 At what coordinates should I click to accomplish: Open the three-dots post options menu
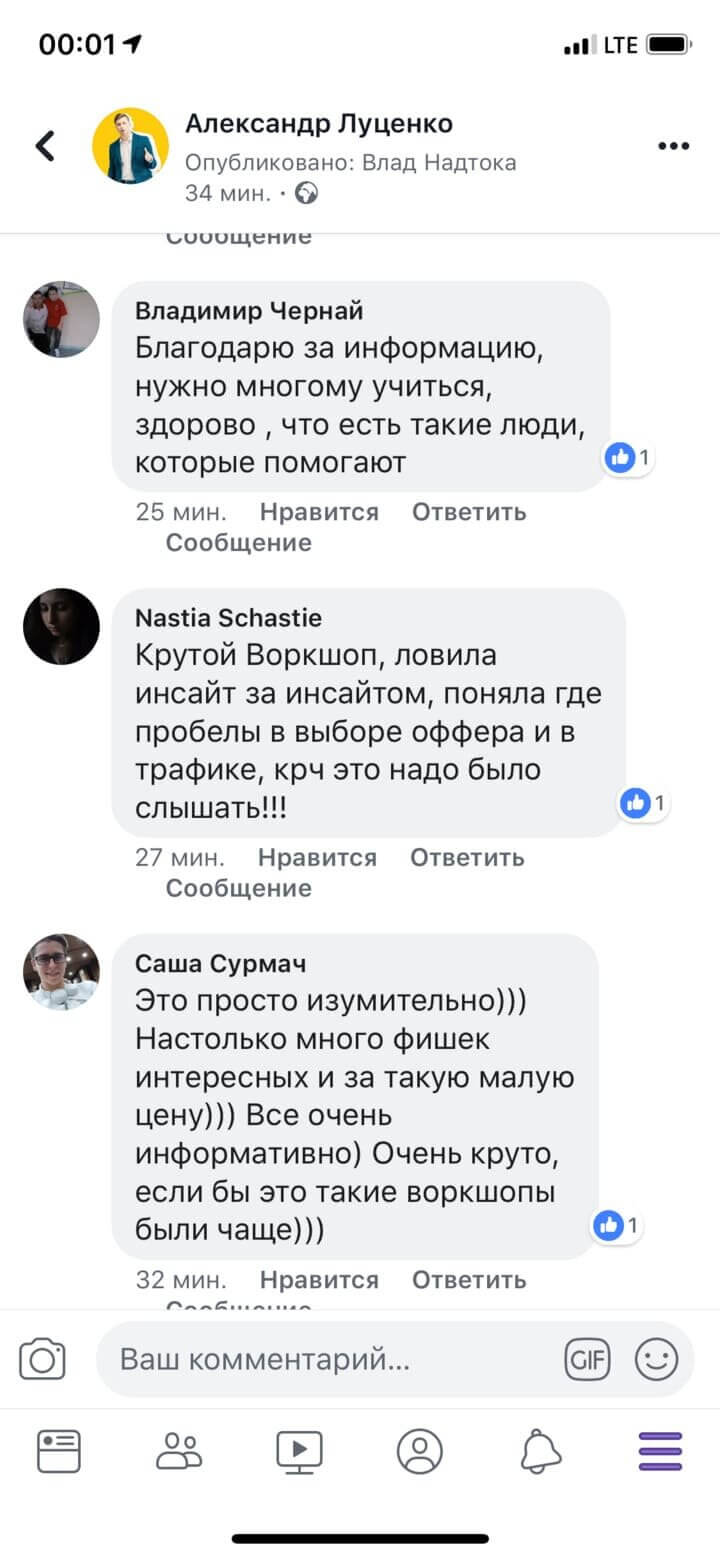tap(673, 146)
